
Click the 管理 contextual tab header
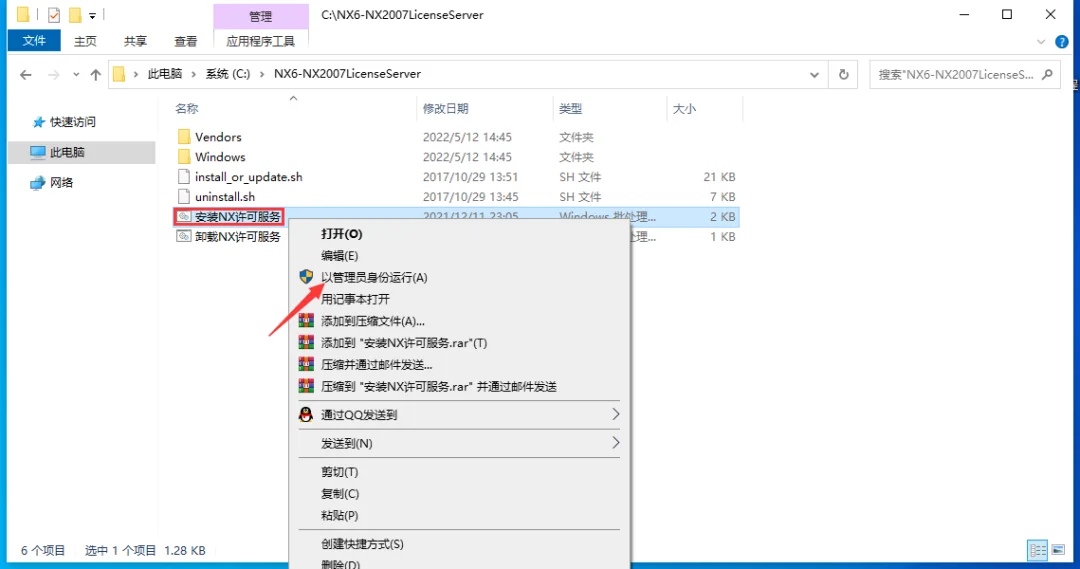260,16
